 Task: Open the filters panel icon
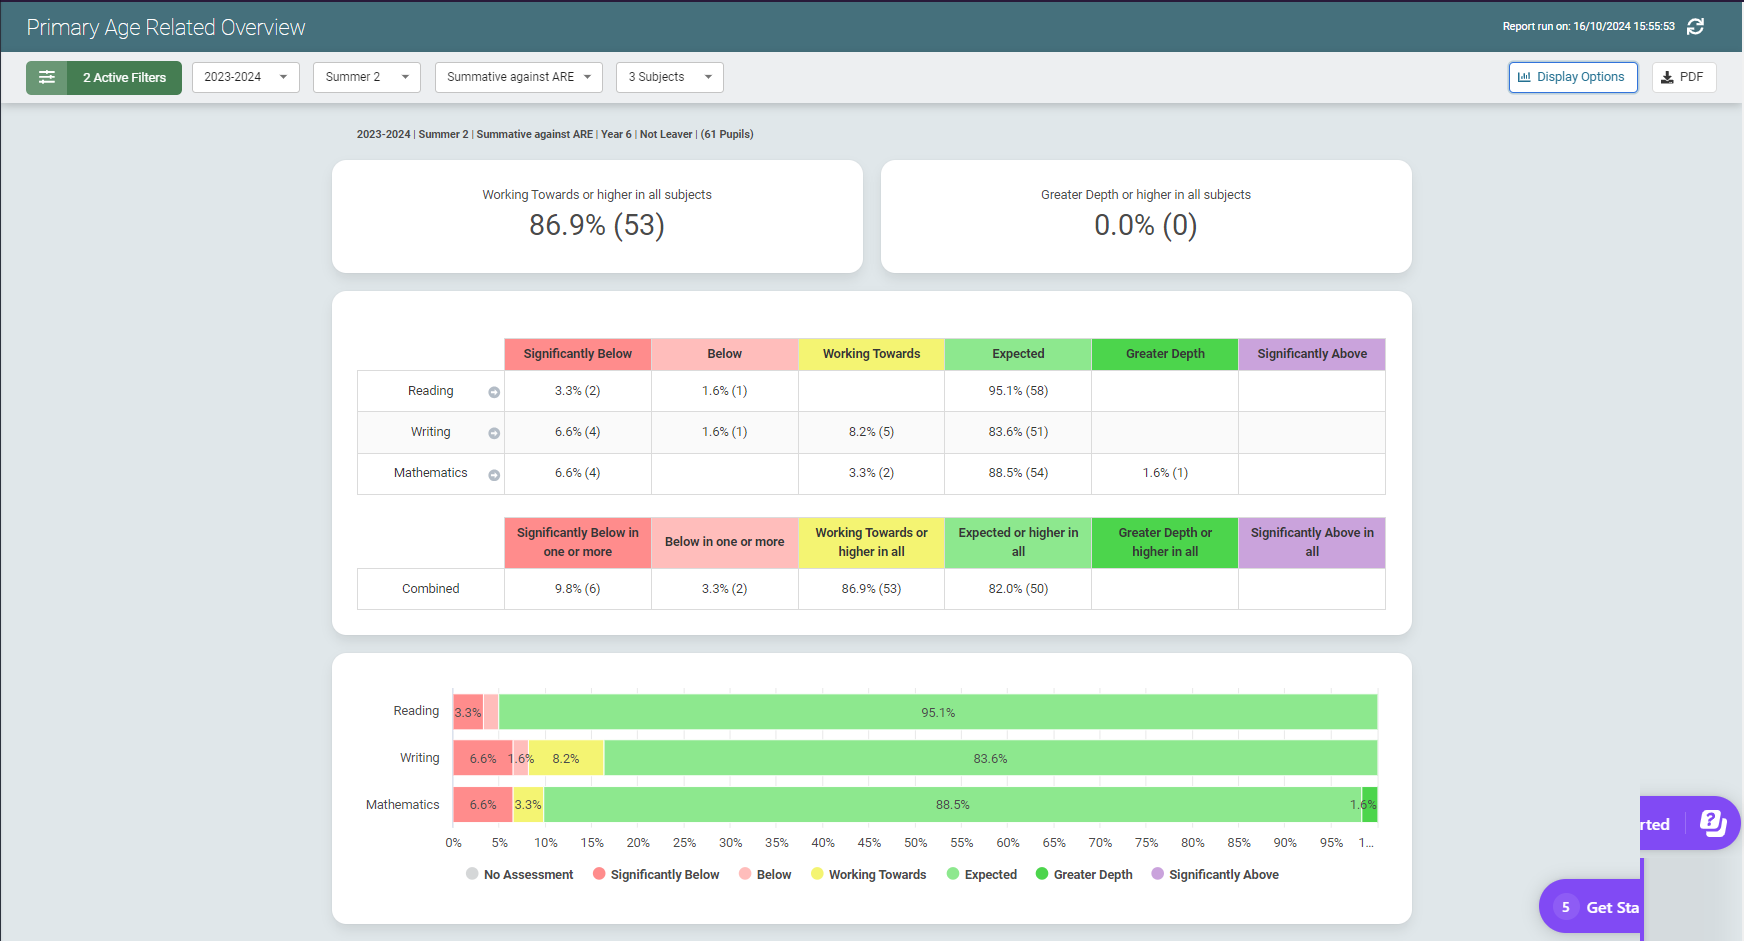47,77
